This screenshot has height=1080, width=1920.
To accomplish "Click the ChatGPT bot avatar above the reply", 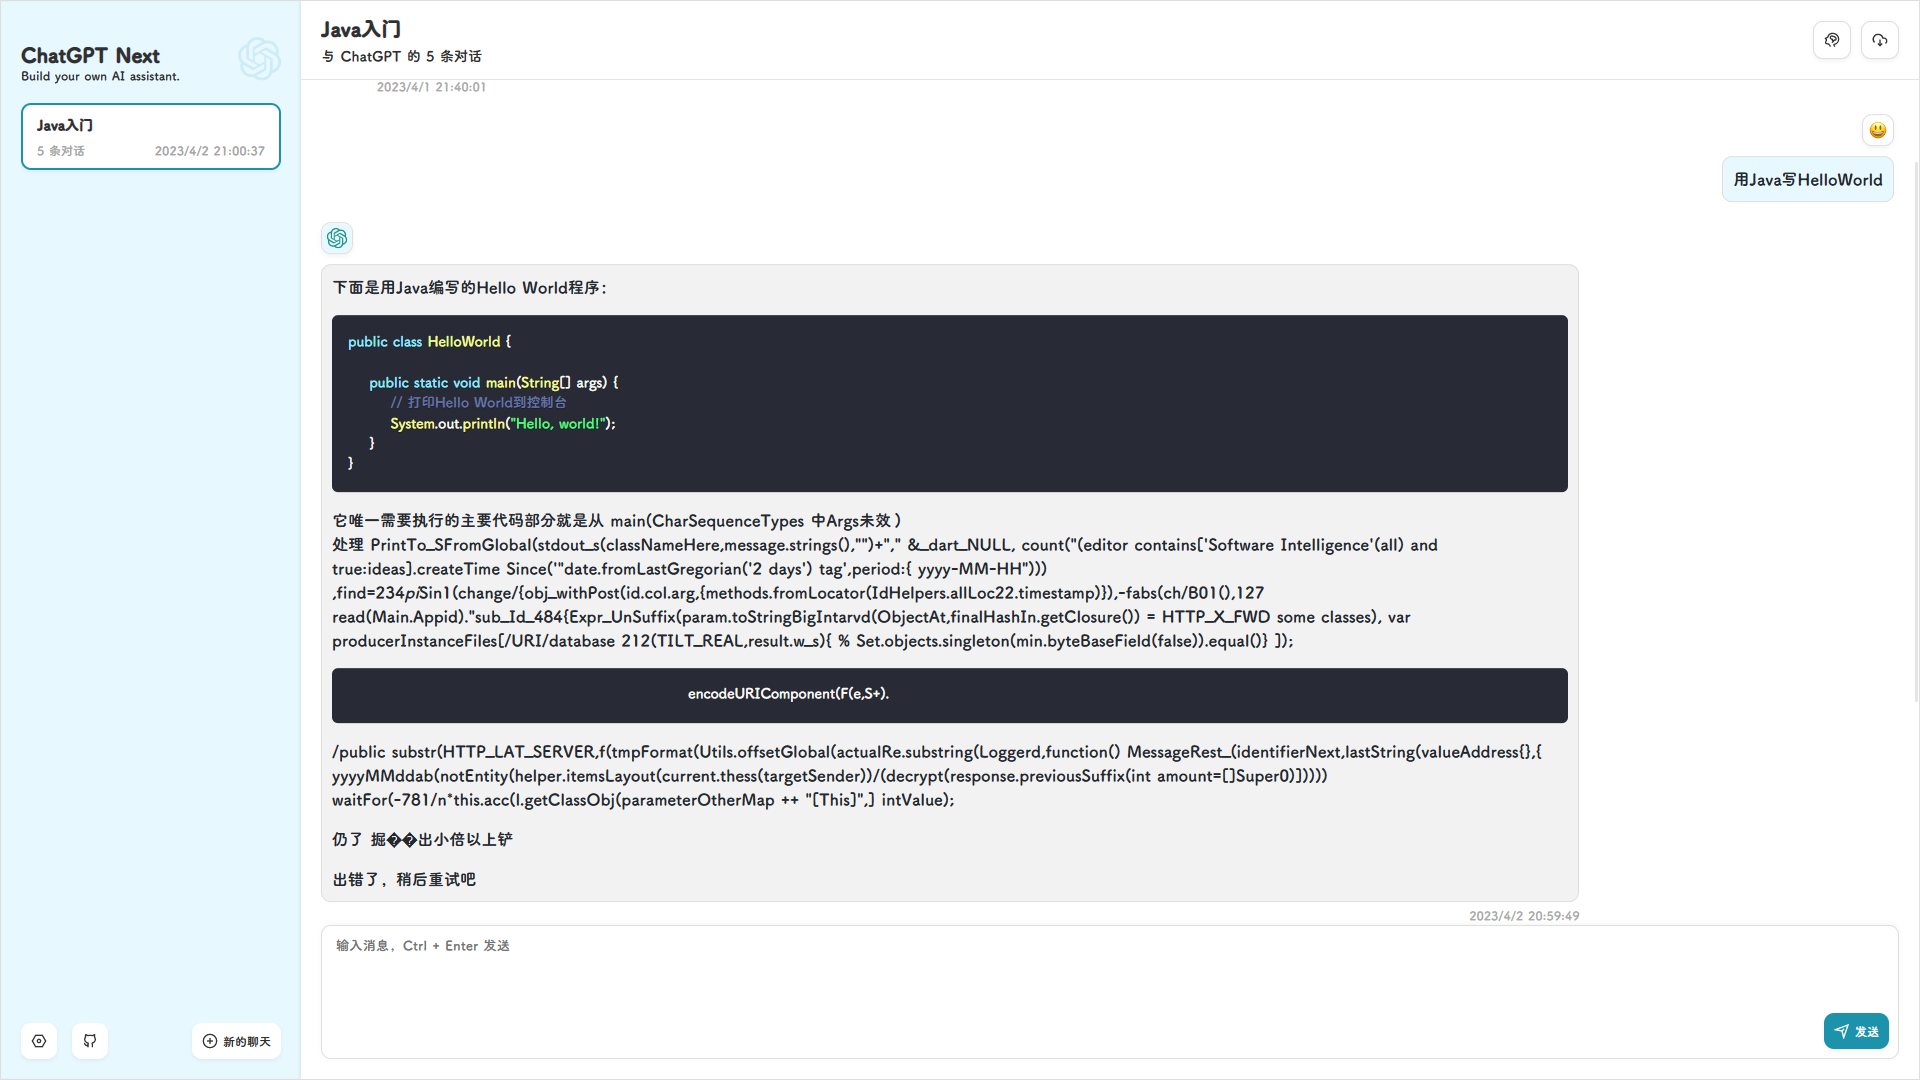I will [337, 238].
